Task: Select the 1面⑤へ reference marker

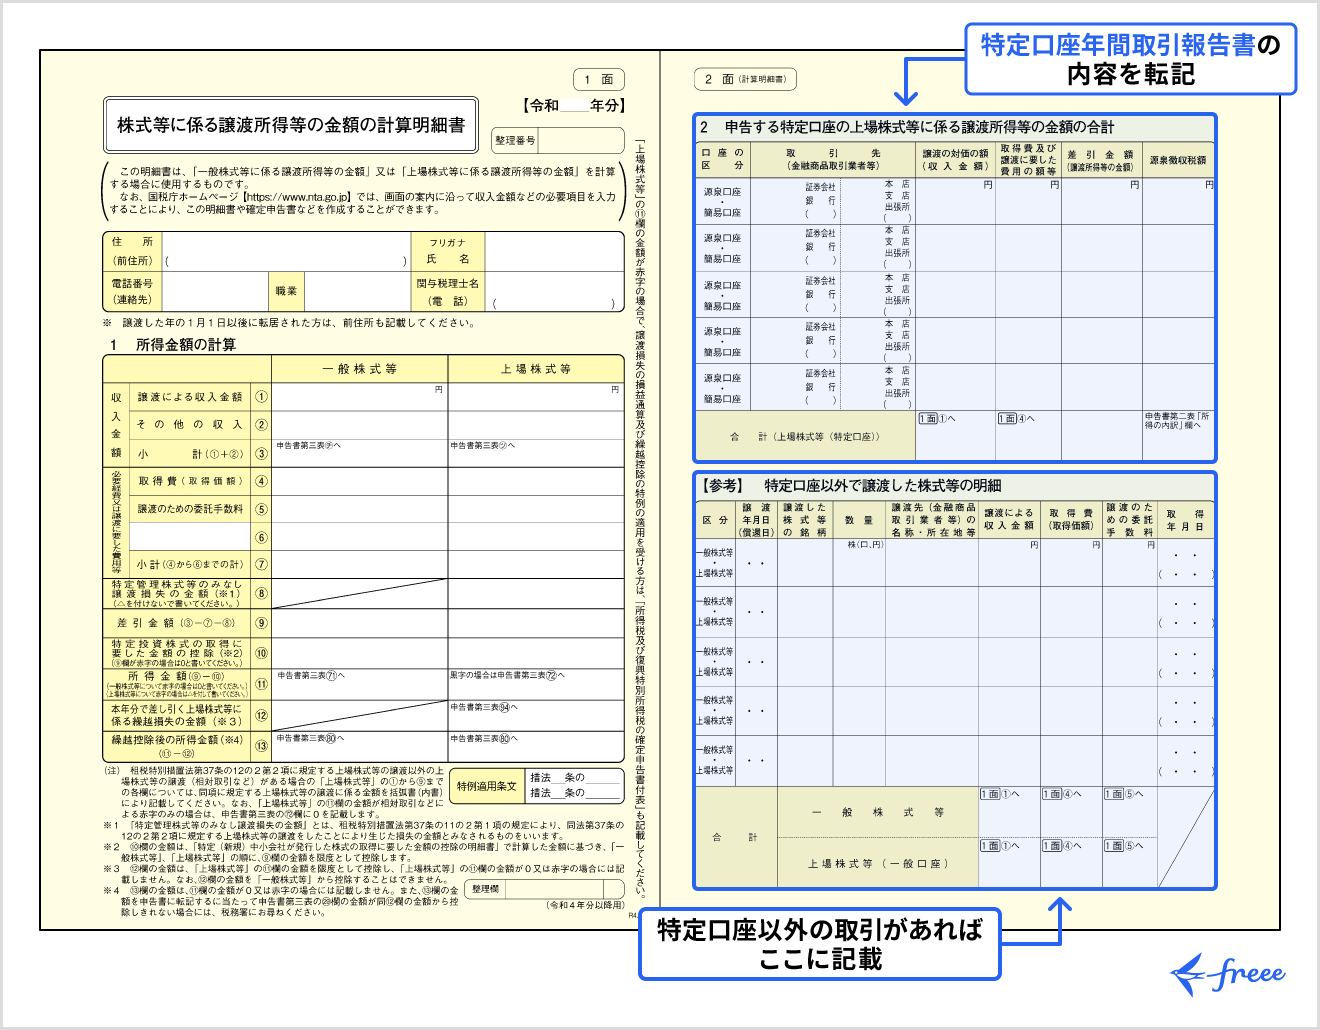Action: [1124, 795]
